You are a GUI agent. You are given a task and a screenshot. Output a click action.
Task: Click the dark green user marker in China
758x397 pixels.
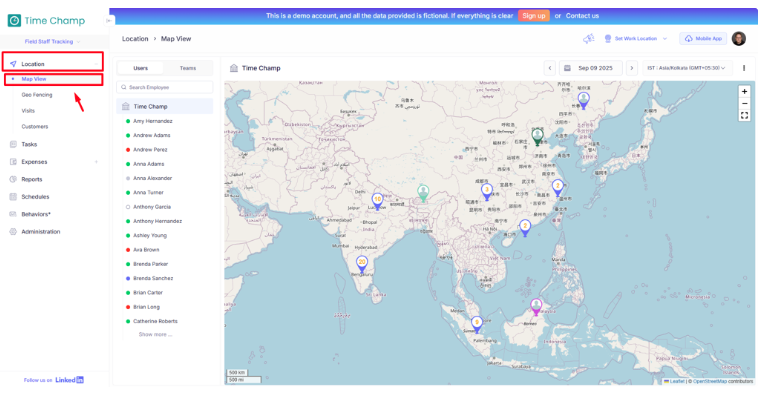[537, 136]
